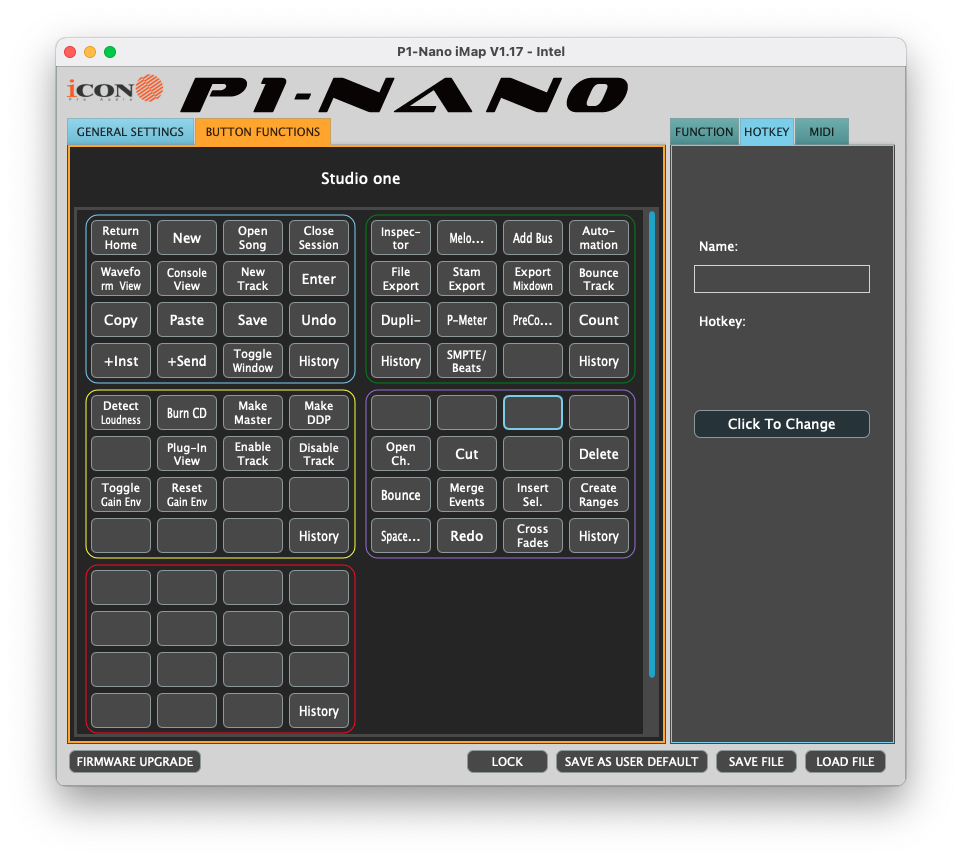Pick the +Inst pad
962x860 pixels.
point(121,361)
